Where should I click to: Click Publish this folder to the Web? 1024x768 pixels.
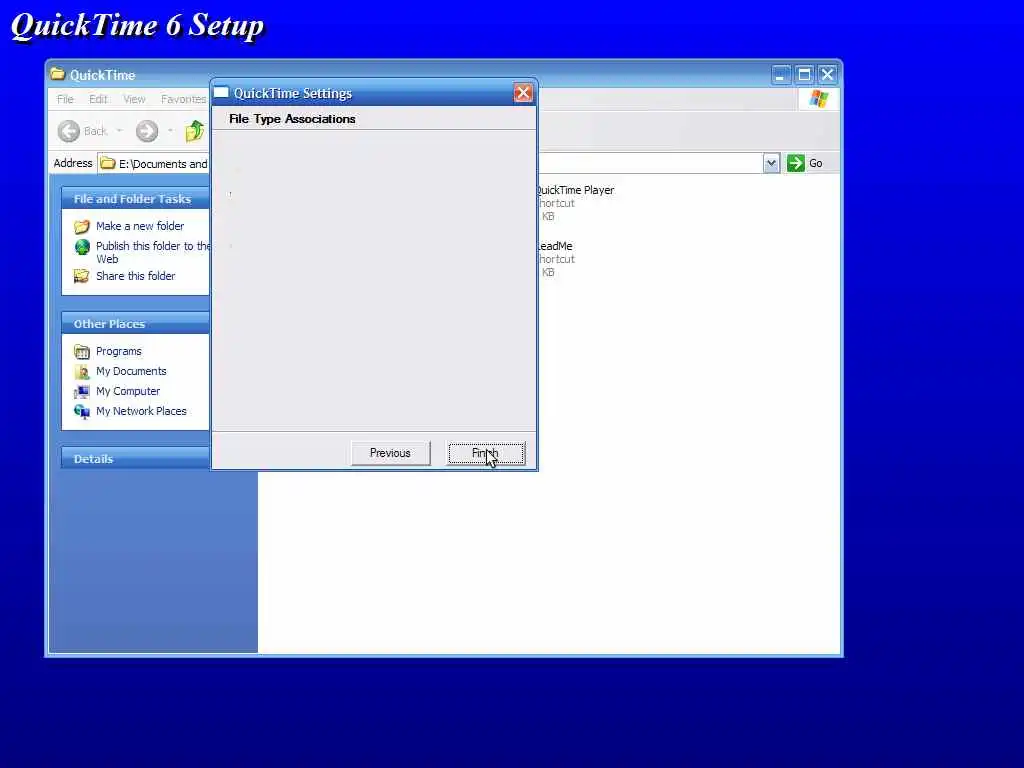coord(153,252)
